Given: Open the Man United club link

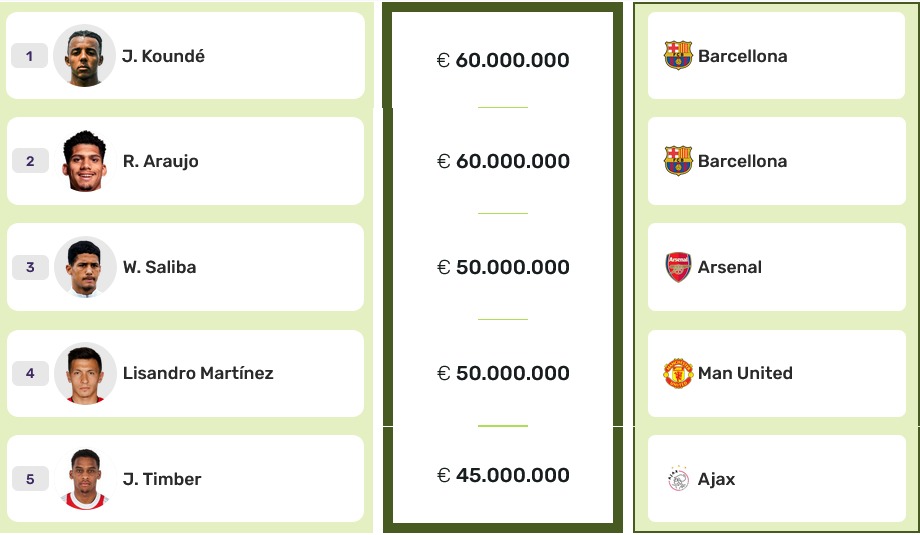Looking at the screenshot, I should tap(745, 373).
